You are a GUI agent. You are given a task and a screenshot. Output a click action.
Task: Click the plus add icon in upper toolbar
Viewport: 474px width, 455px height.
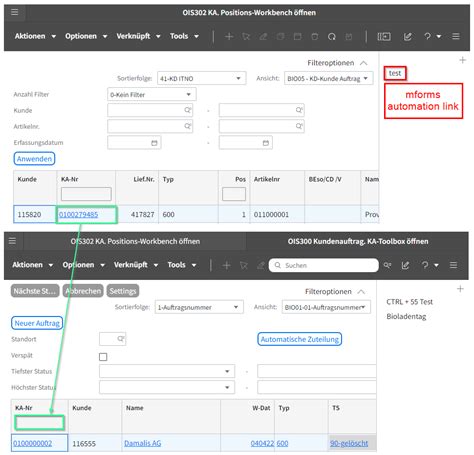pyautogui.click(x=229, y=36)
